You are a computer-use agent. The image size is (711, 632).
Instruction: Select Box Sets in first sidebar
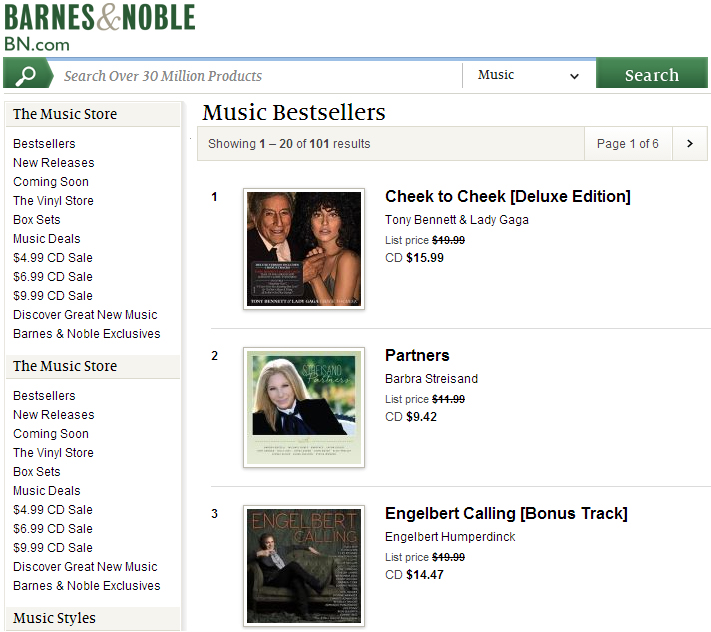(x=37, y=220)
